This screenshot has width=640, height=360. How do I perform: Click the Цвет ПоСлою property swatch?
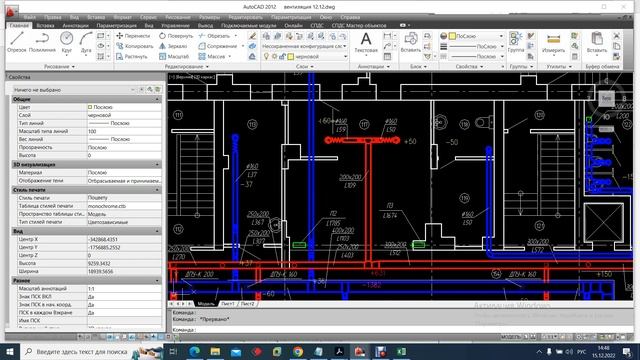90,107
